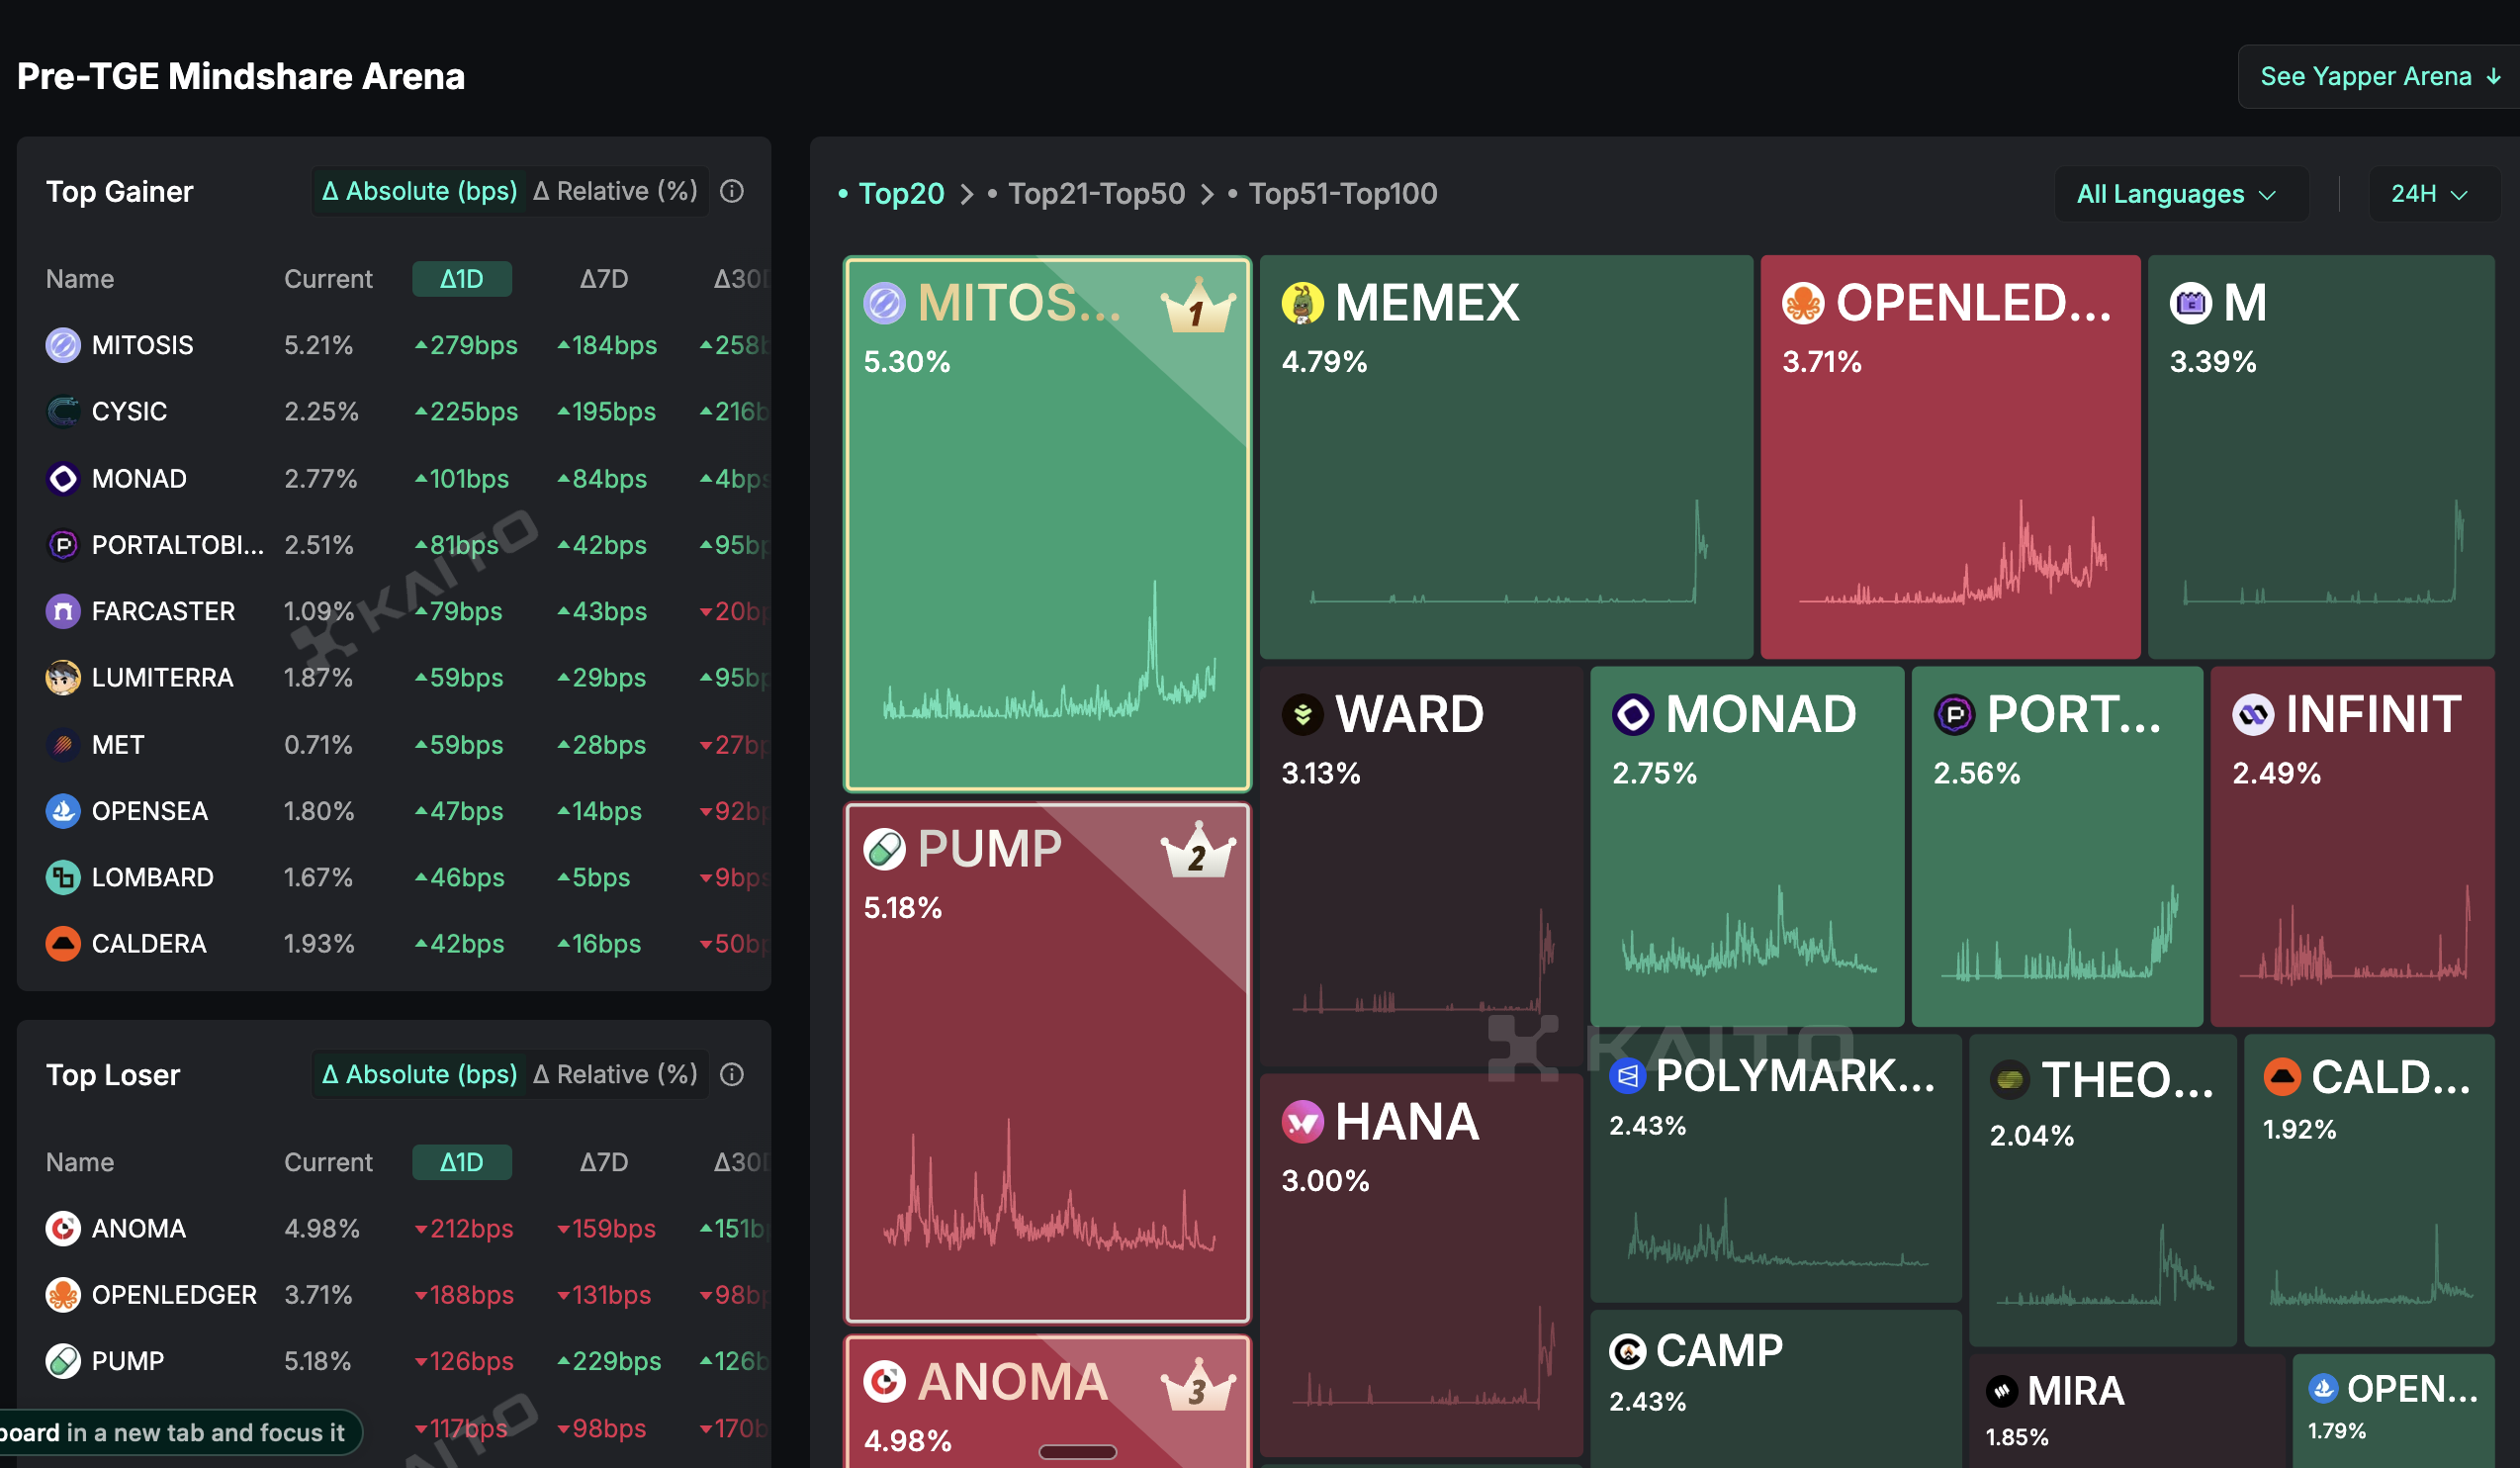Click the MIRA logo in treemap
Viewport: 2520px width, 1468px height.
coord(2002,1391)
